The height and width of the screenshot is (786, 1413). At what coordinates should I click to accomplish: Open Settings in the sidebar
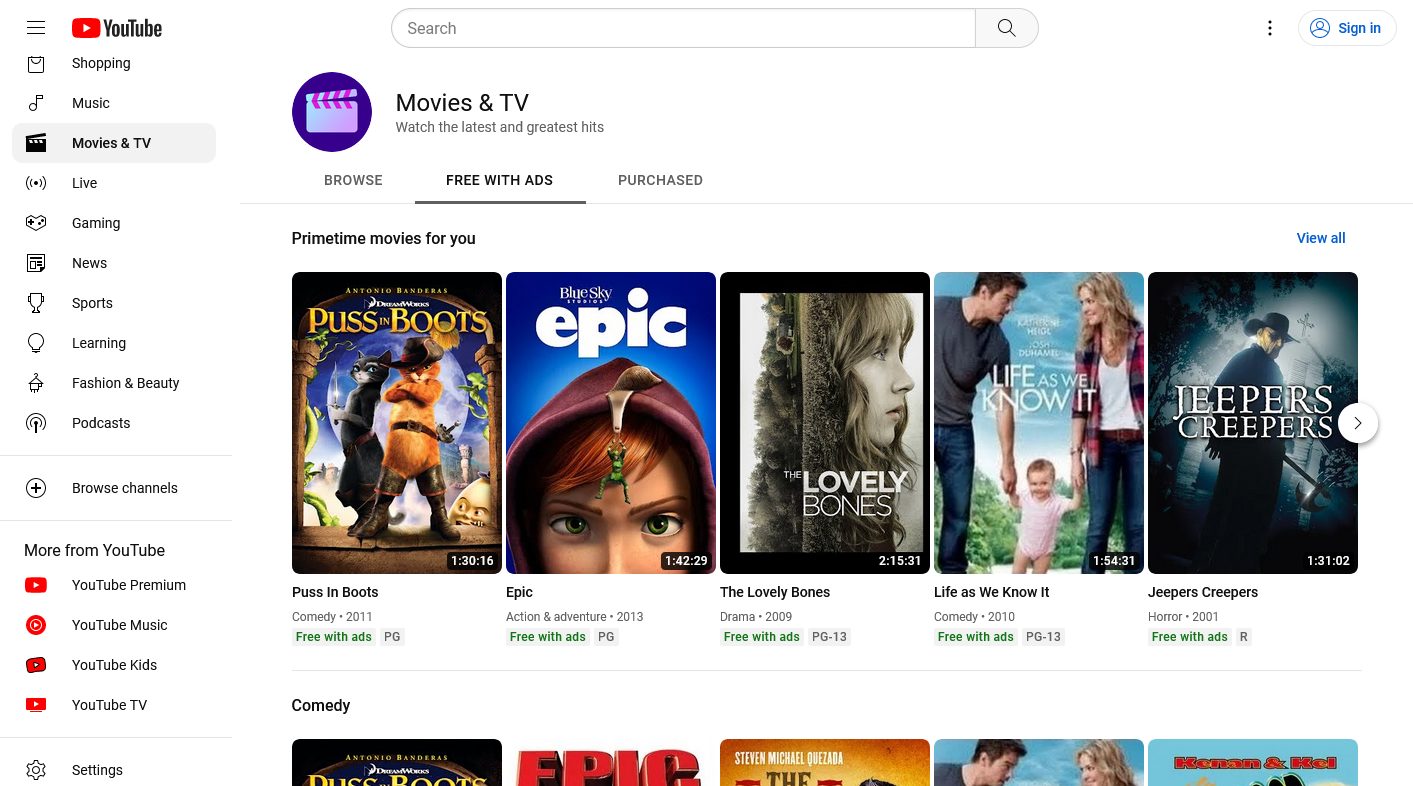coord(97,770)
